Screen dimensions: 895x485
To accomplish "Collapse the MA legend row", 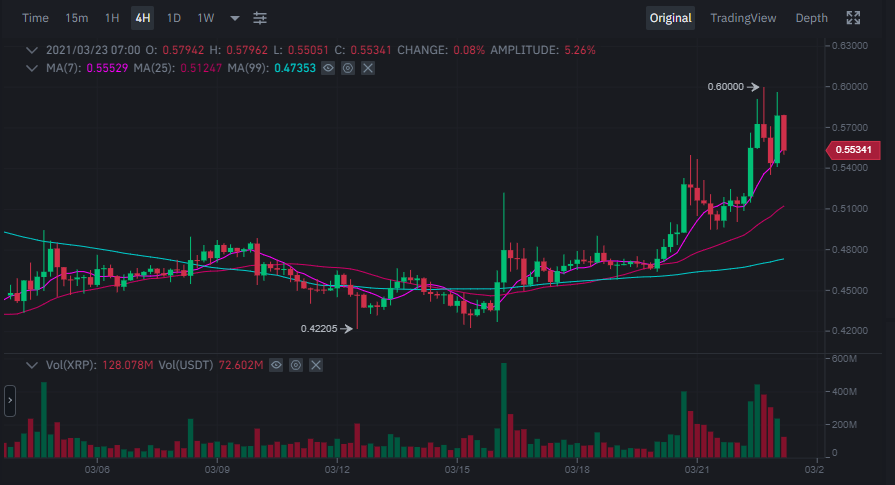I will 32,68.
